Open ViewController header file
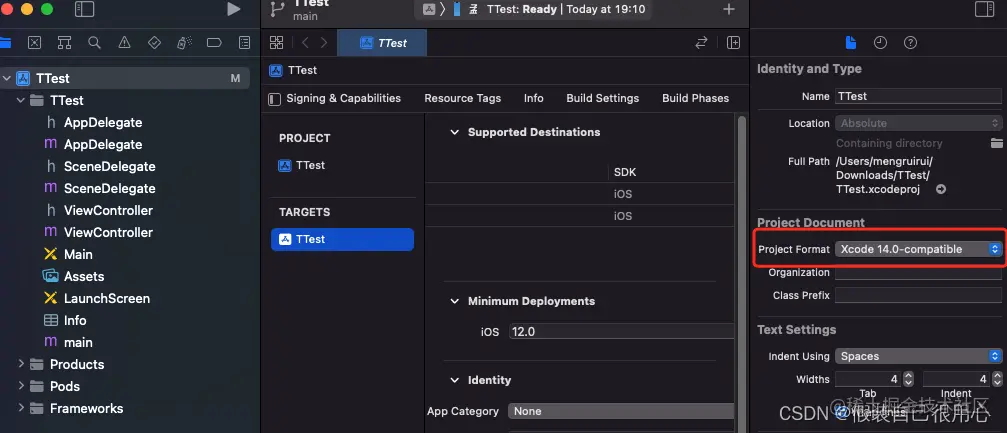The width and height of the screenshot is (1007, 433). click(x=108, y=210)
